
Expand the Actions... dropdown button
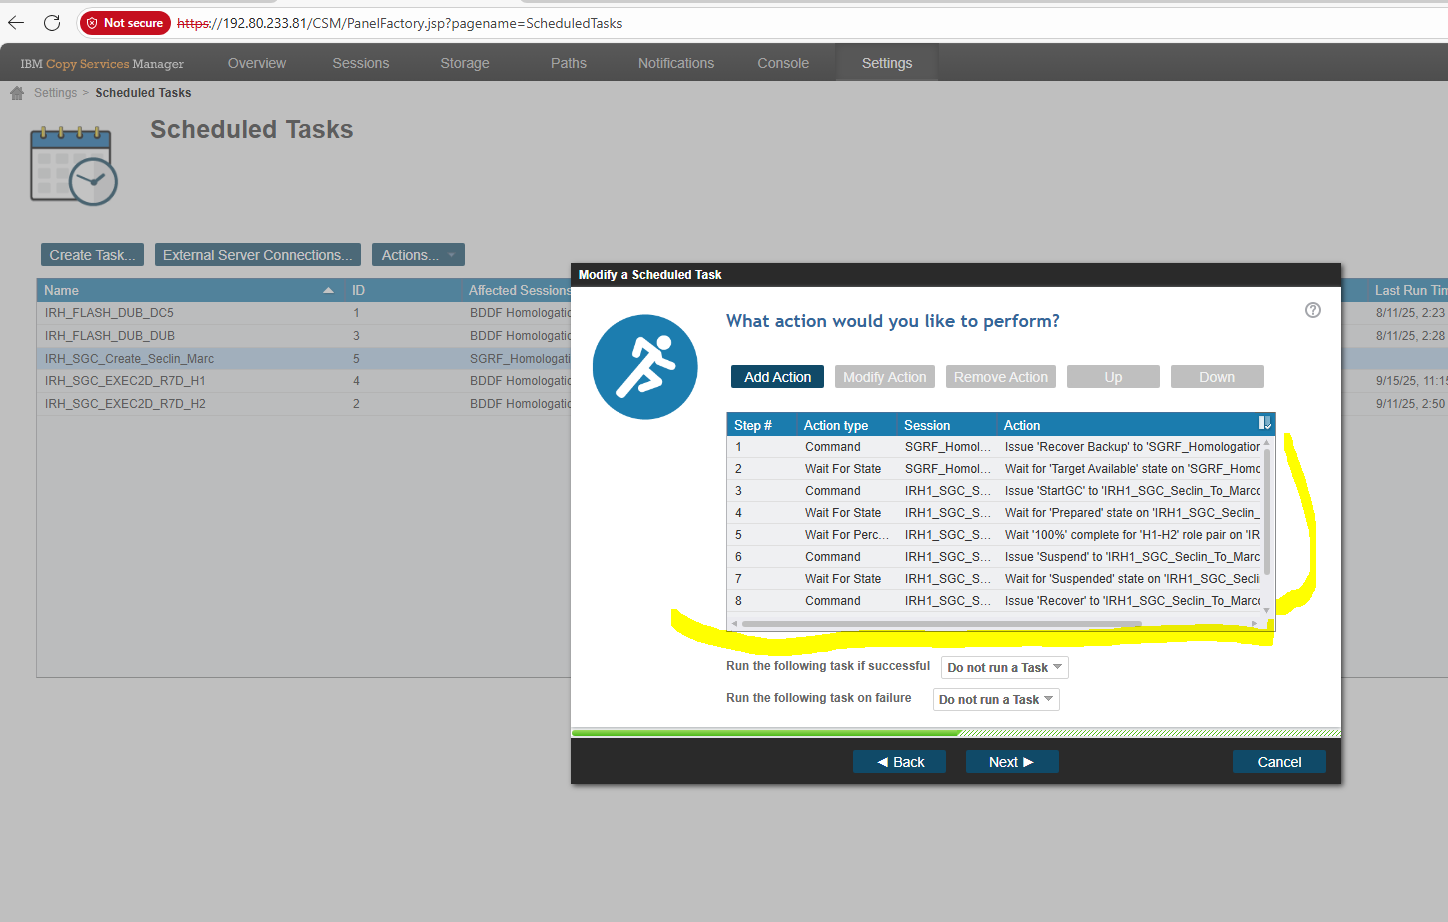[x=418, y=255]
